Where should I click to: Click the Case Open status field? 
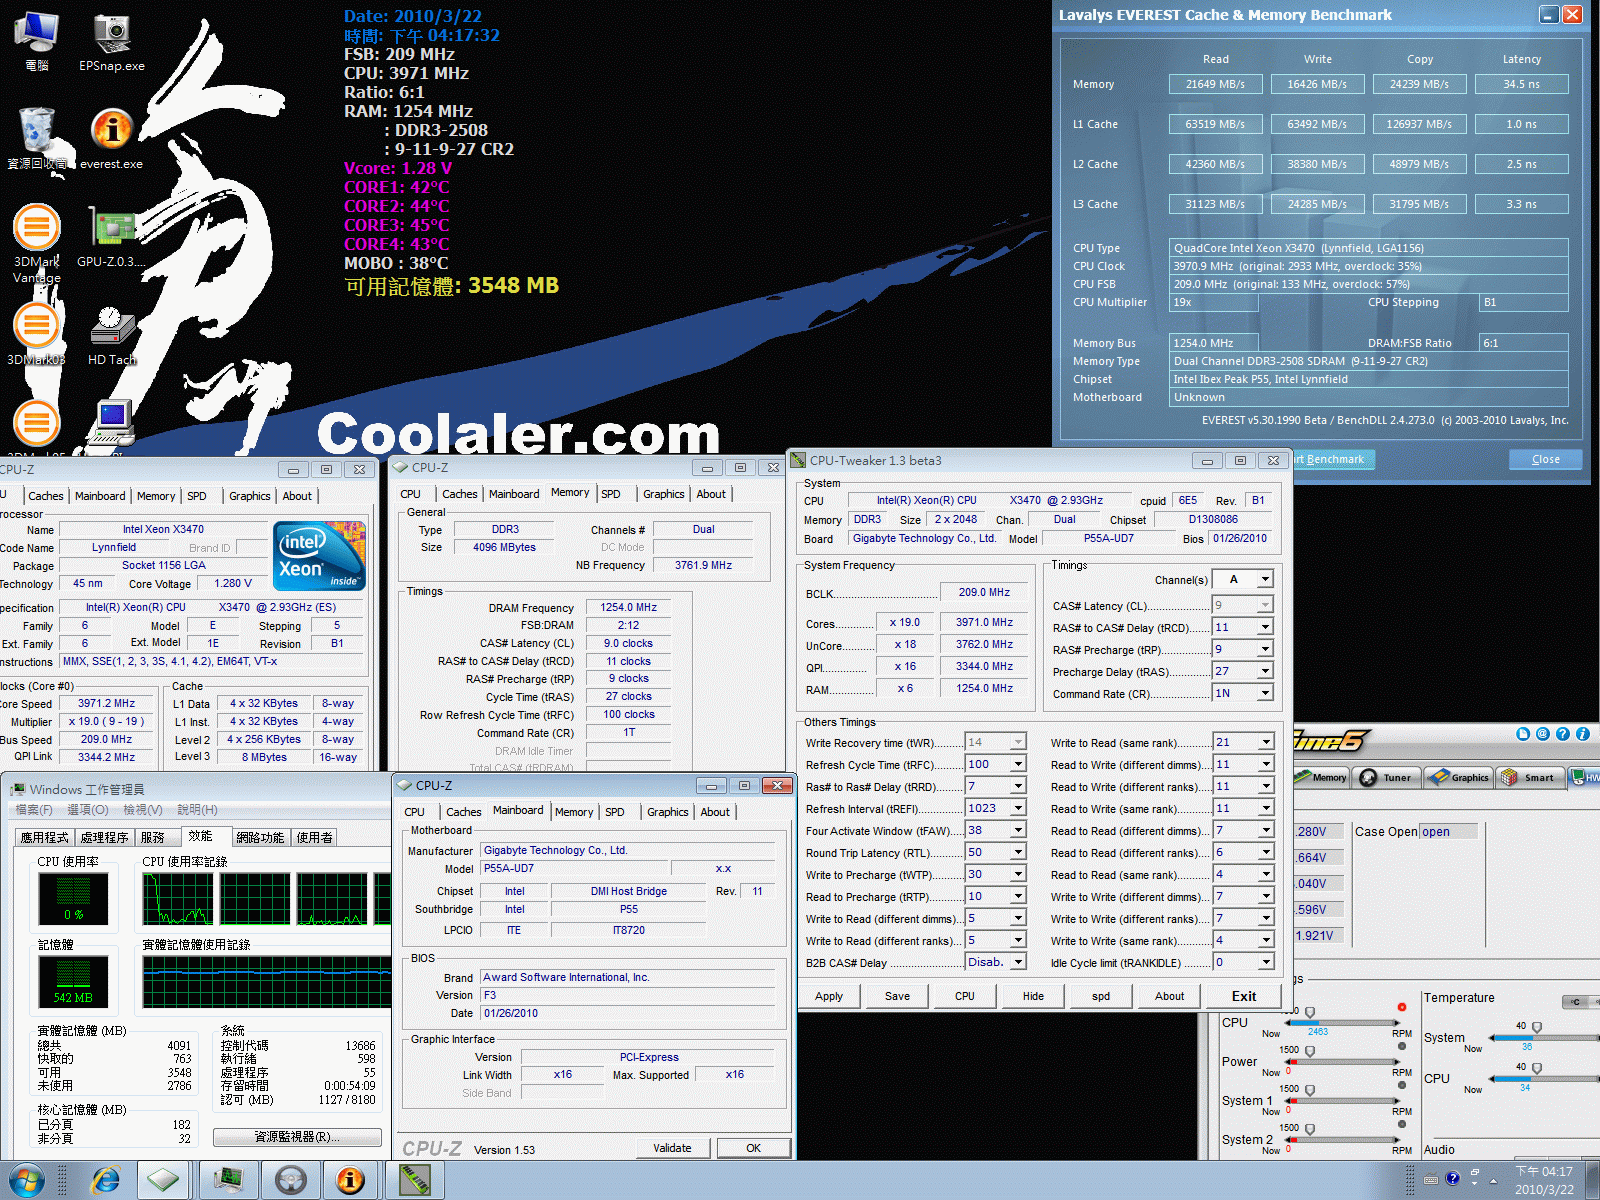tap(1449, 832)
